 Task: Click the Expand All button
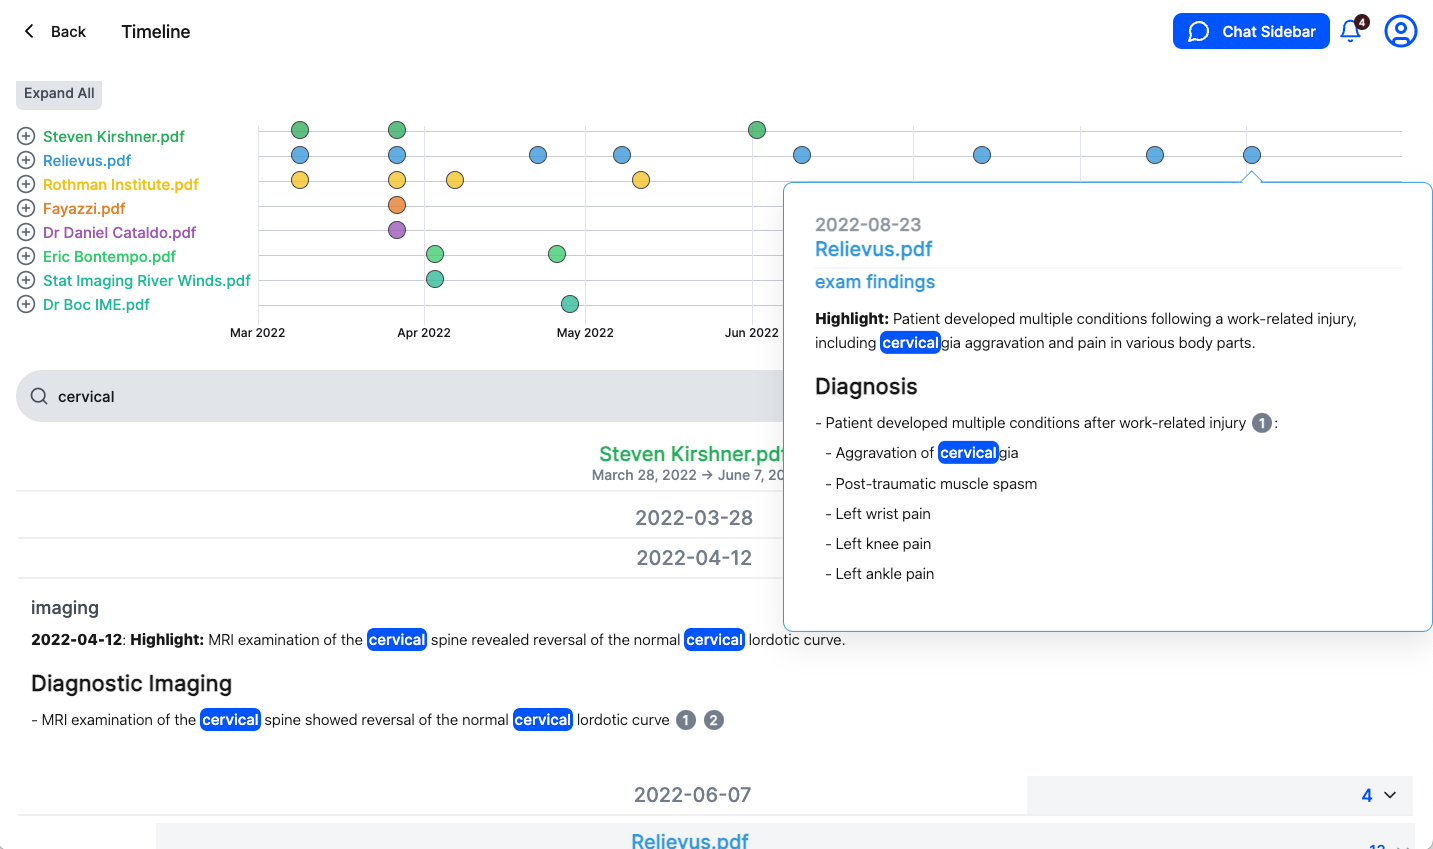[58, 94]
